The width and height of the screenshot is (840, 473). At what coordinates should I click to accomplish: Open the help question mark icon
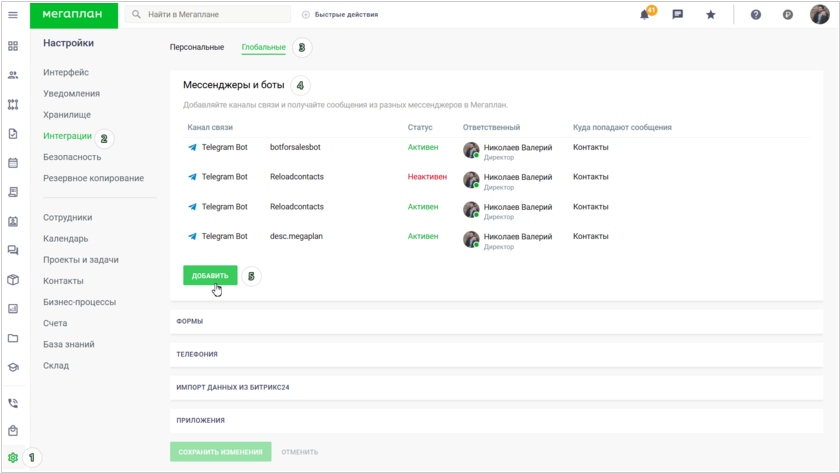756,15
